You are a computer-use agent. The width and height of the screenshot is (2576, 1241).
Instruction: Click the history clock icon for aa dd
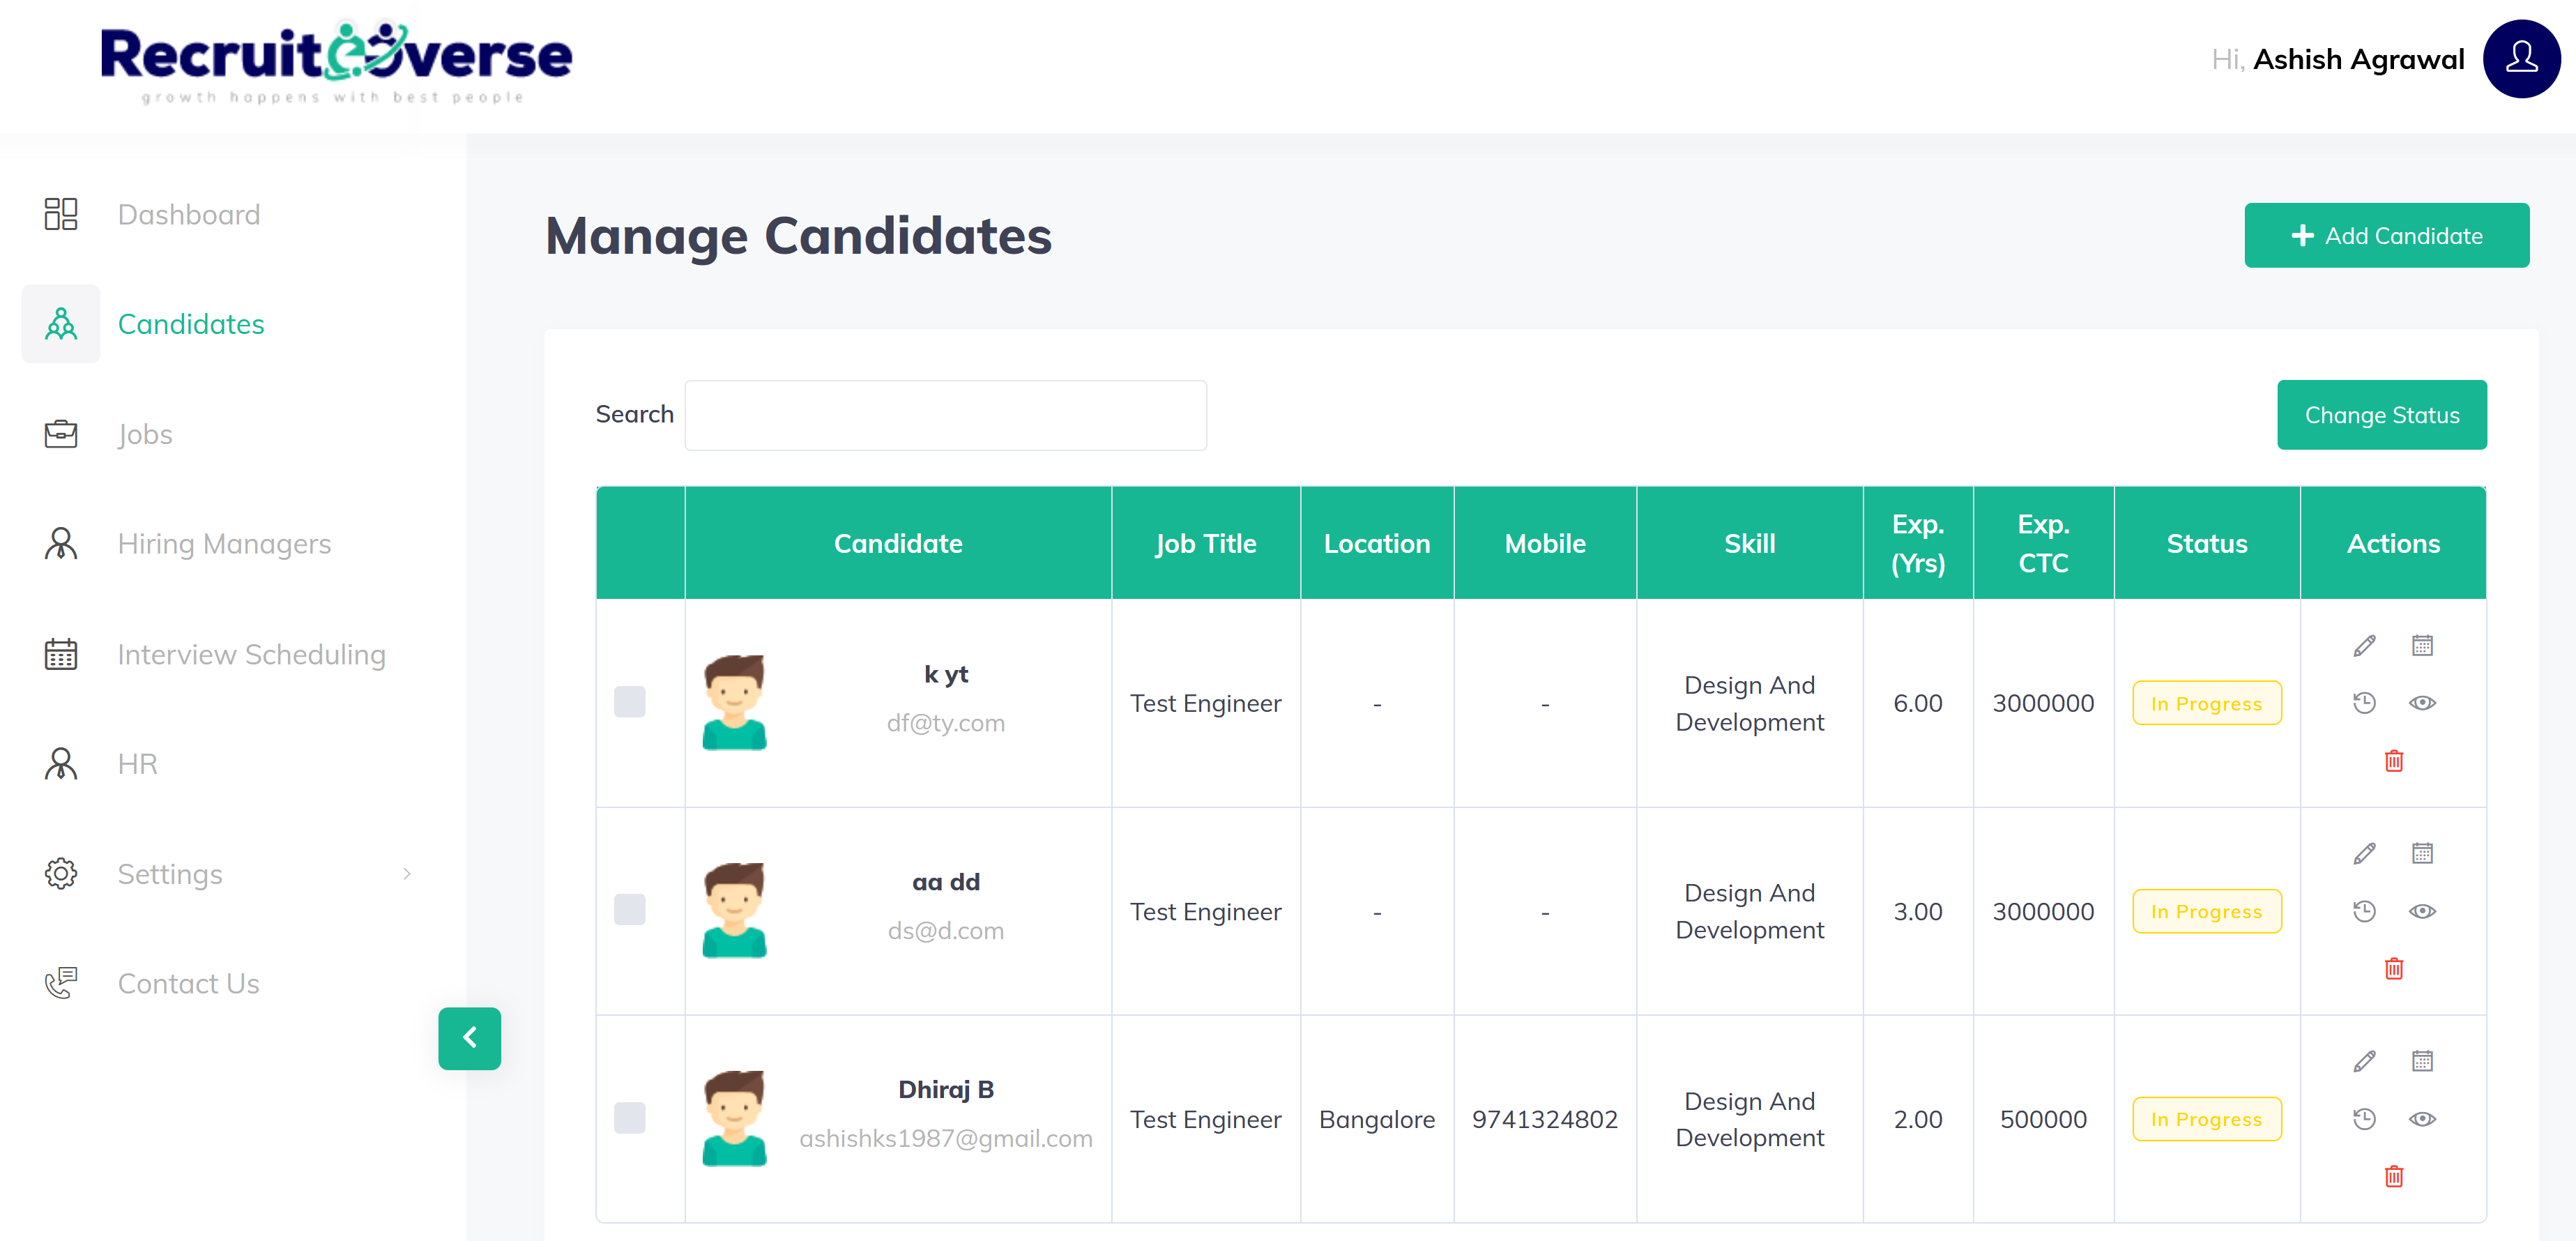coord(2364,911)
